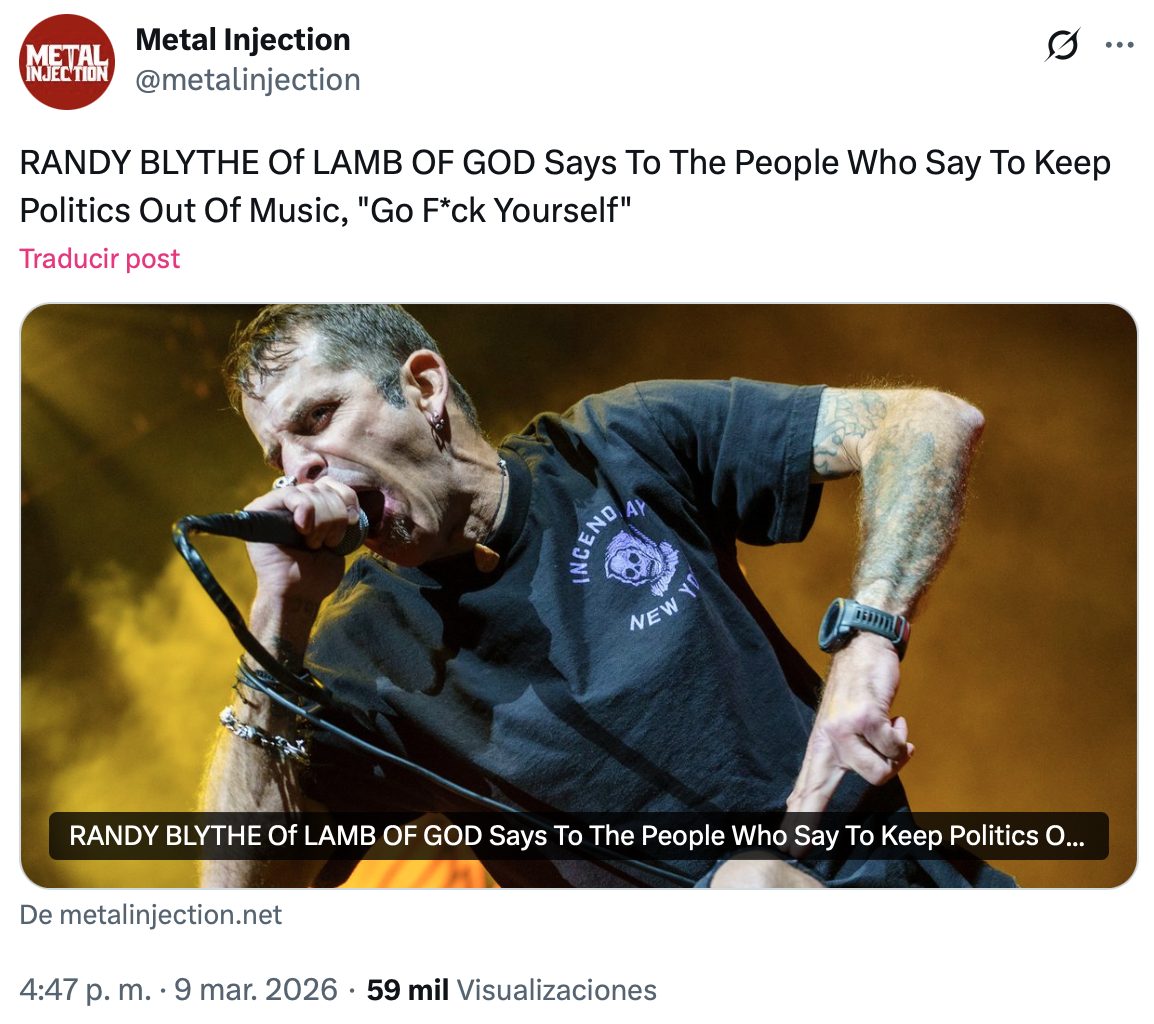Click the RANDY BLYTHE post text first line
The height and width of the screenshot is (1024, 1154).
click(565, 164)
